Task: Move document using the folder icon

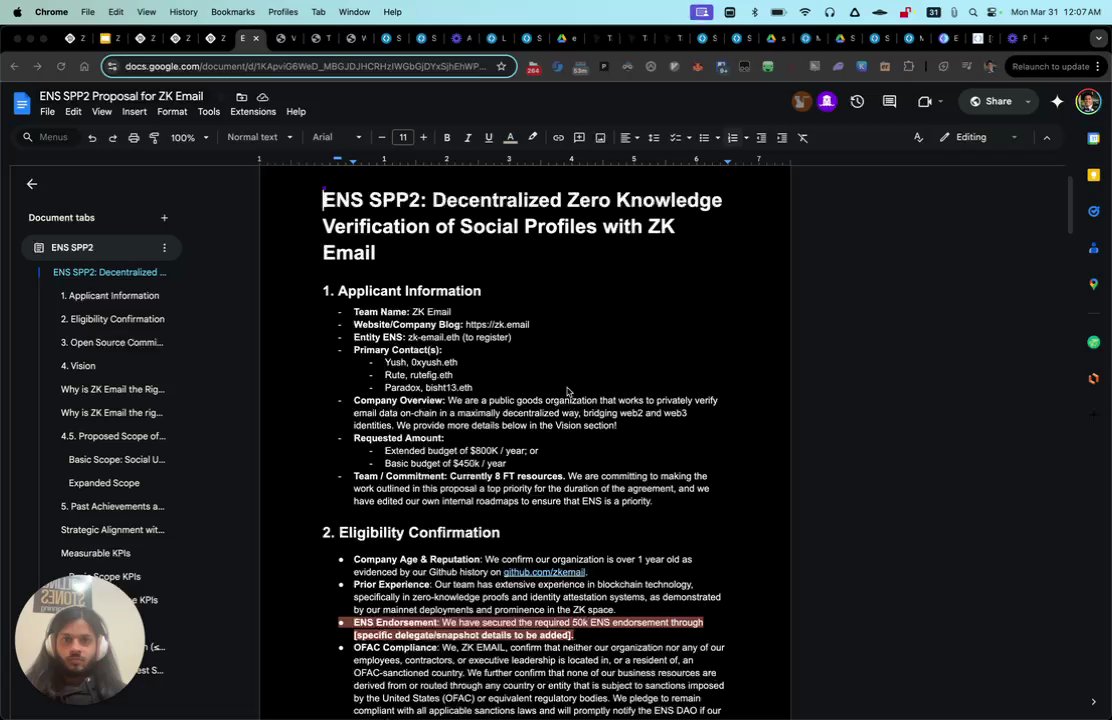Action: tap(242, 96)
